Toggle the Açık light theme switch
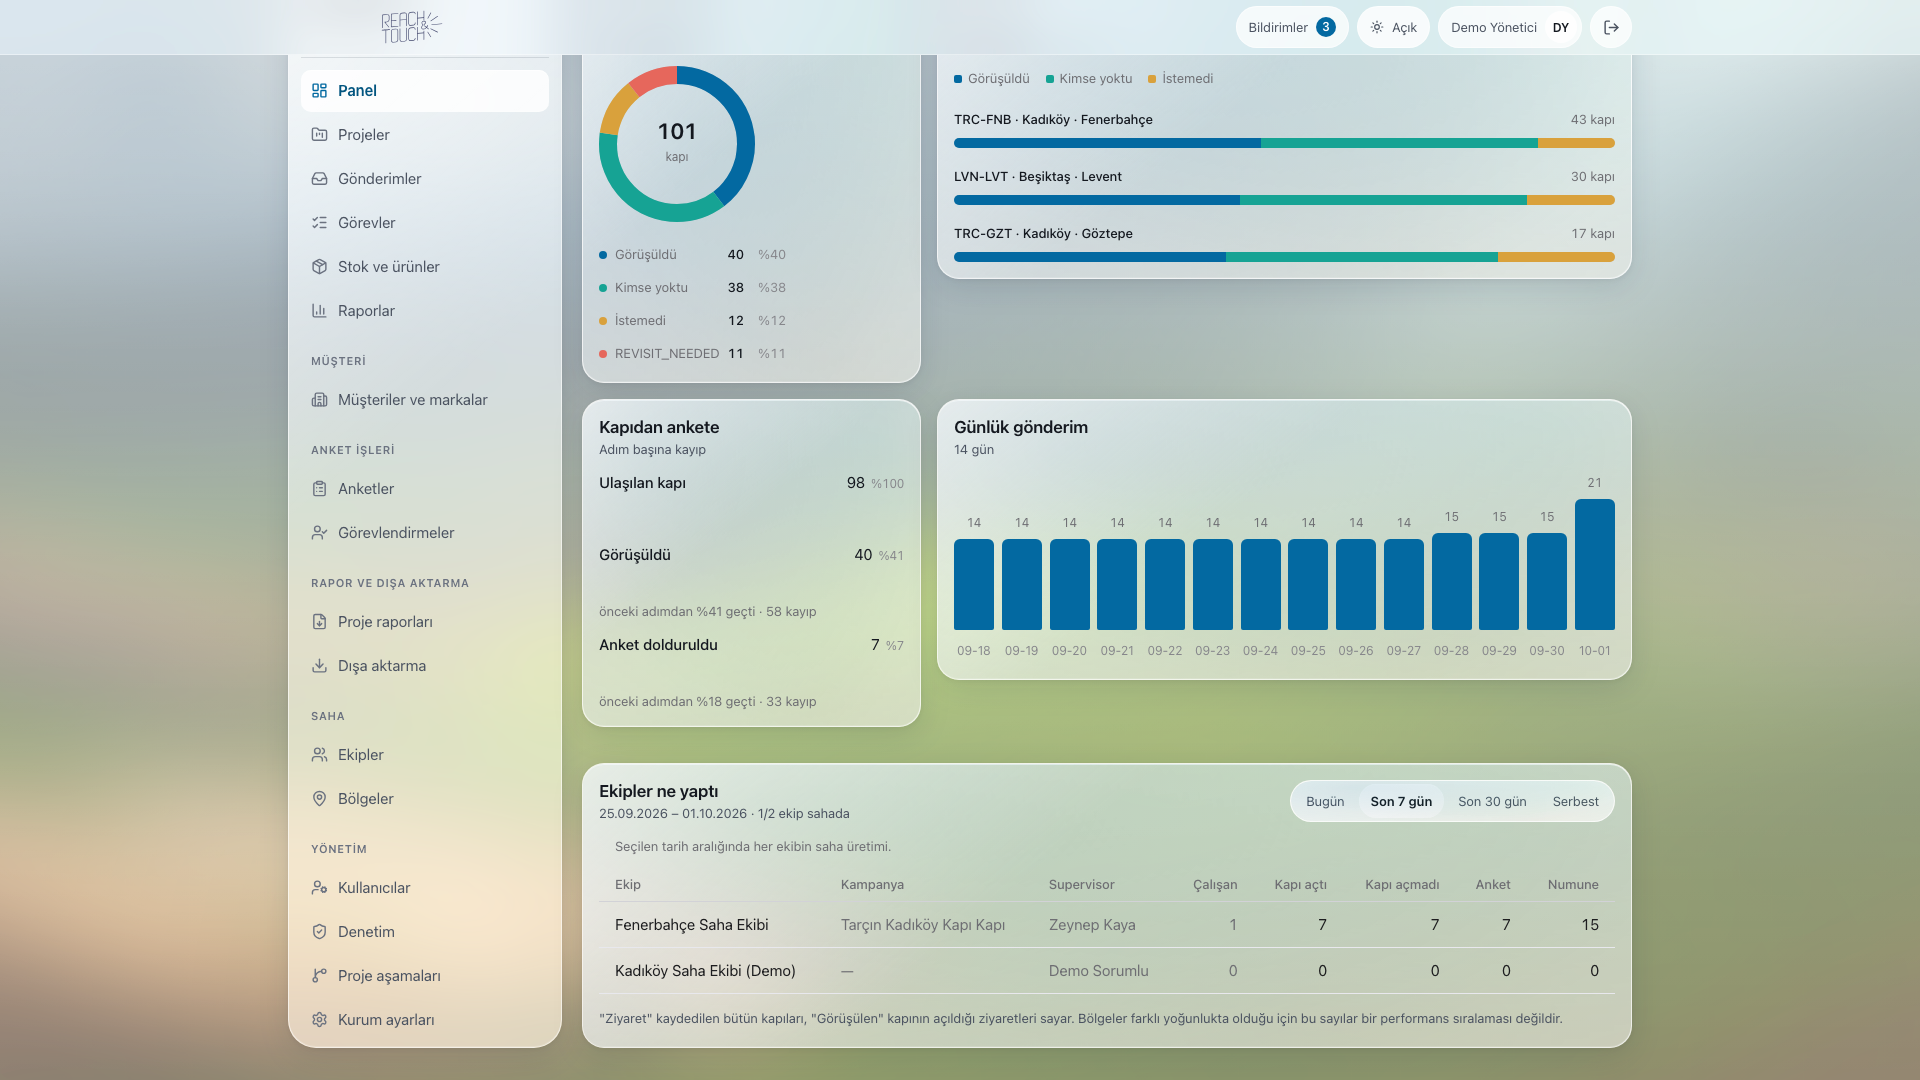The image size is (1920, 1080). (x=1393, y=27)
